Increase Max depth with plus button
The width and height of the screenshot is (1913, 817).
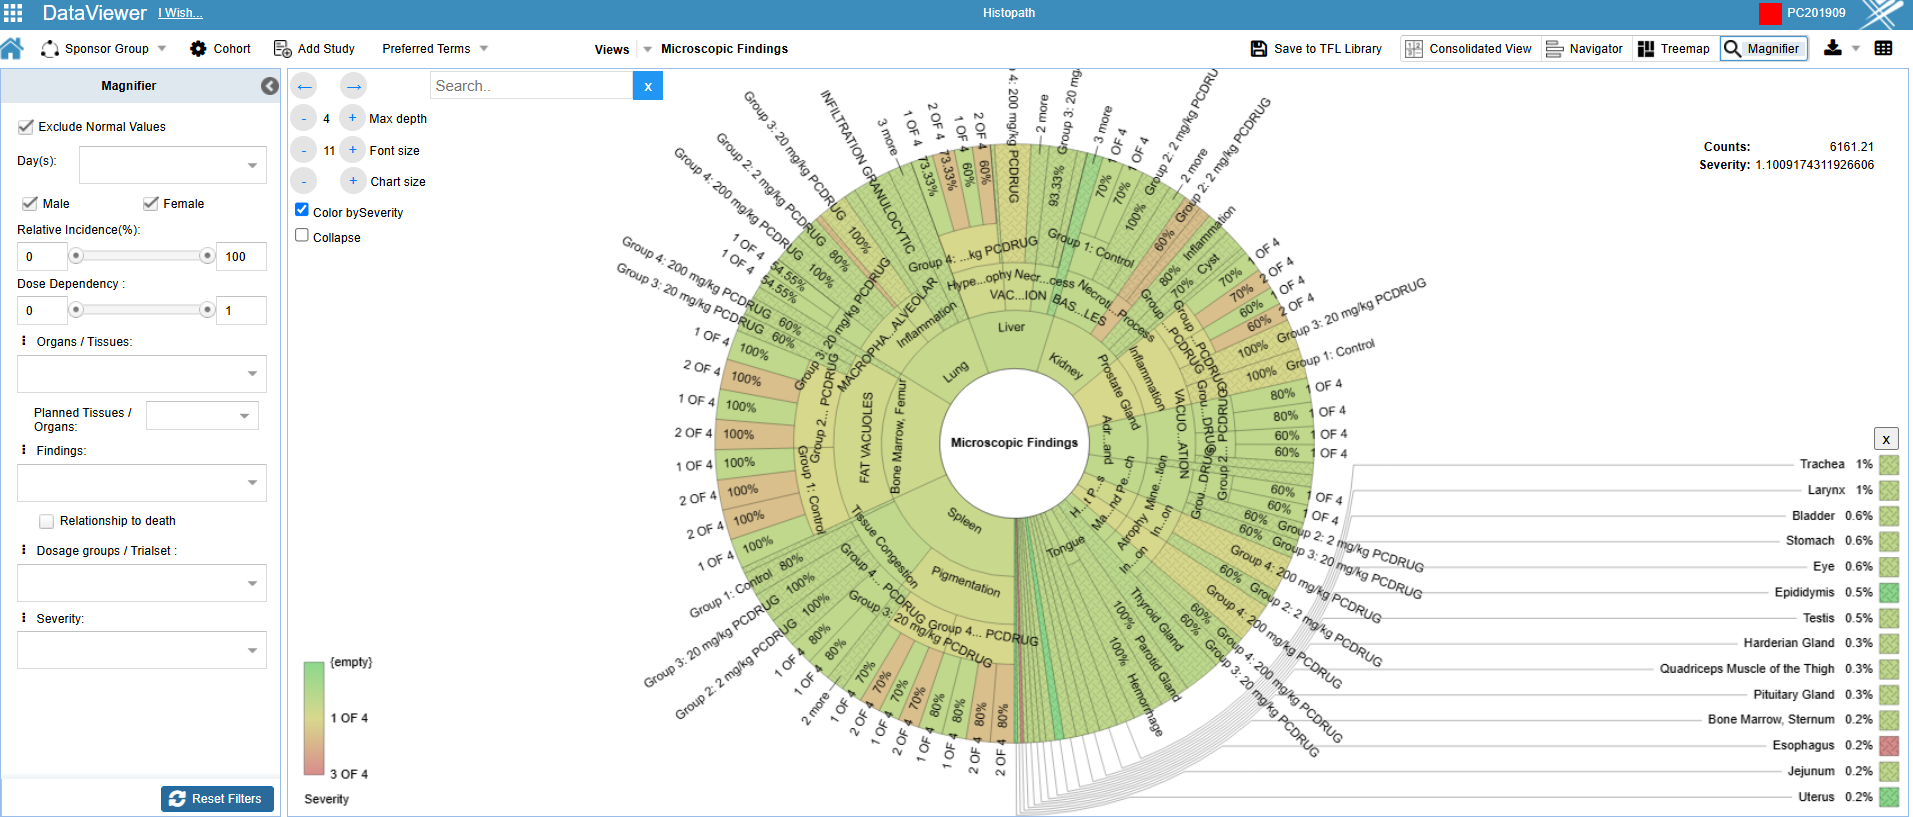coord(352,118)
